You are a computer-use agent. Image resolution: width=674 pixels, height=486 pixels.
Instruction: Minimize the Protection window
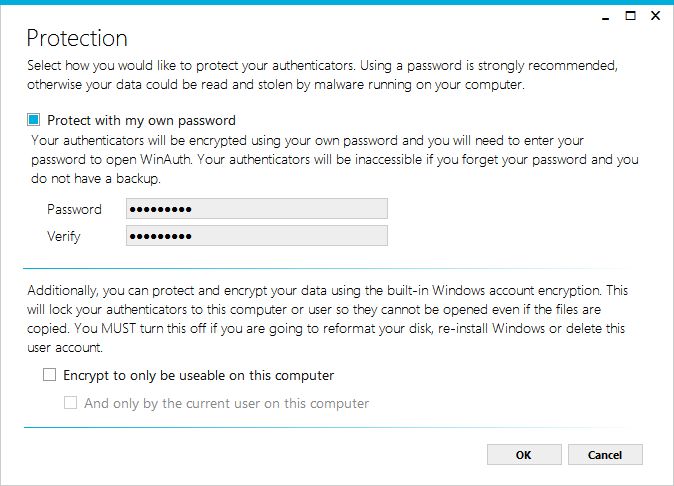[x=606, y=17]
